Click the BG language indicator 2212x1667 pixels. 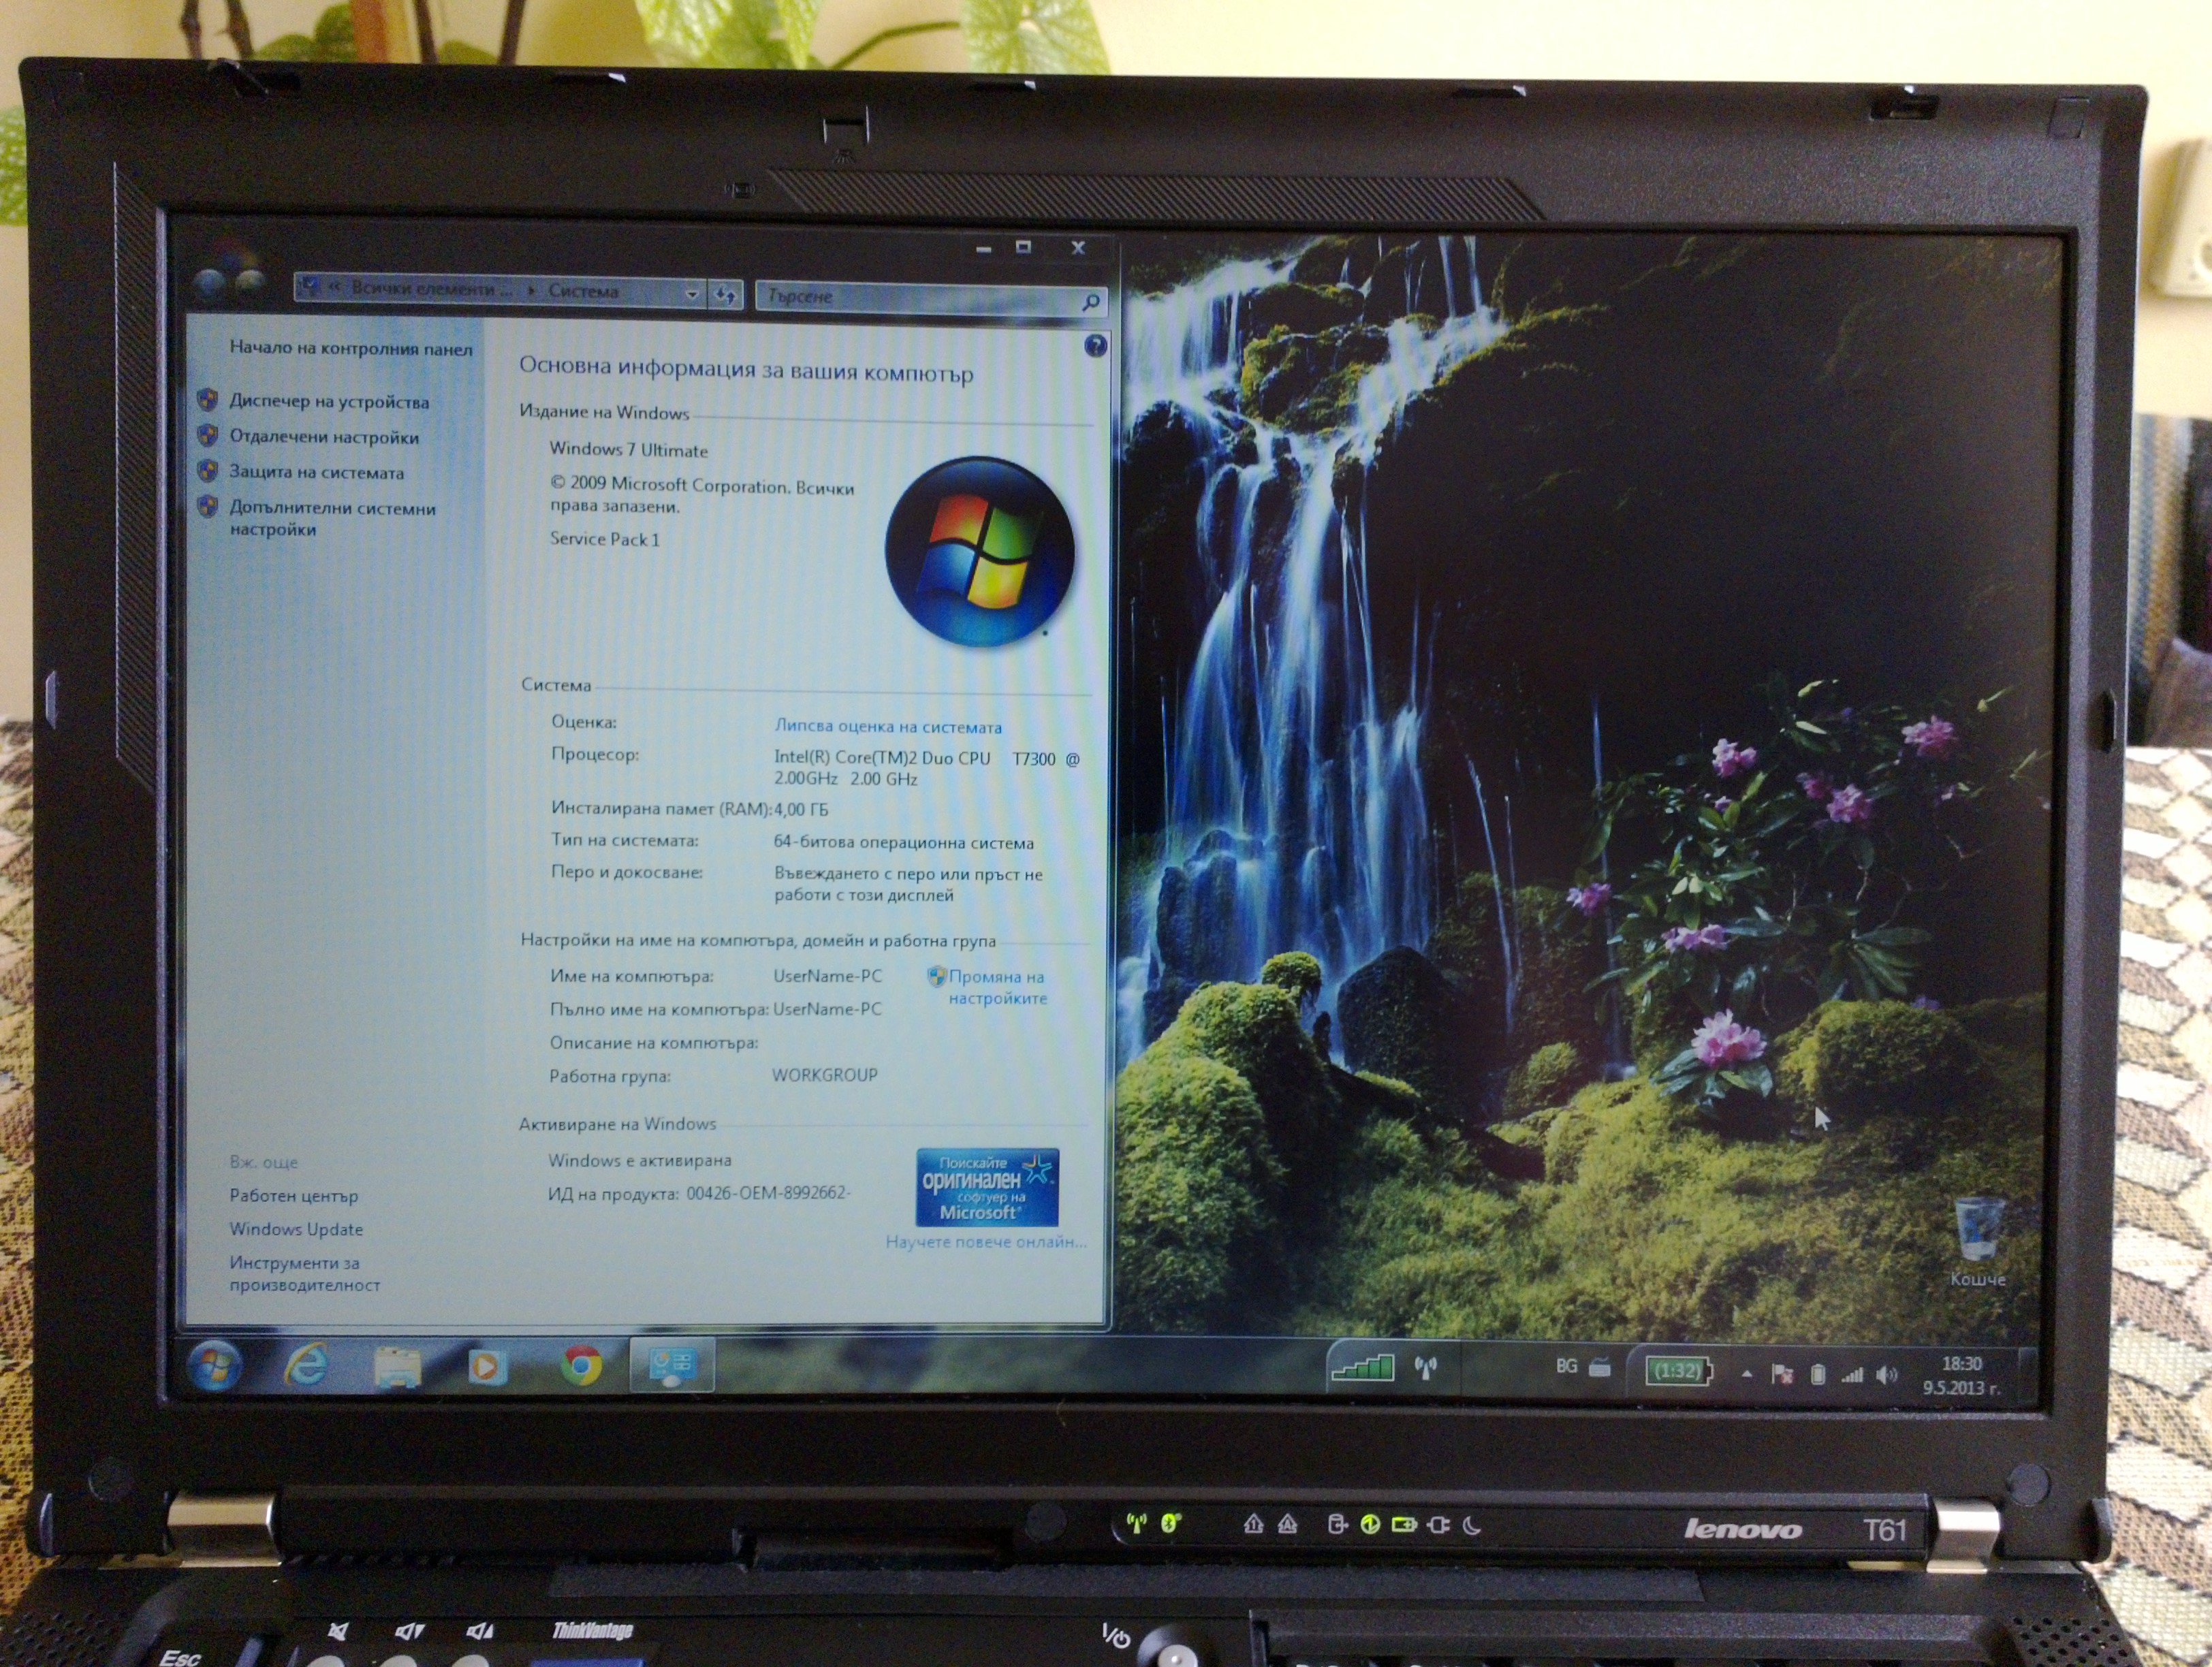pyautogui.click(x=1566, y=1367)
